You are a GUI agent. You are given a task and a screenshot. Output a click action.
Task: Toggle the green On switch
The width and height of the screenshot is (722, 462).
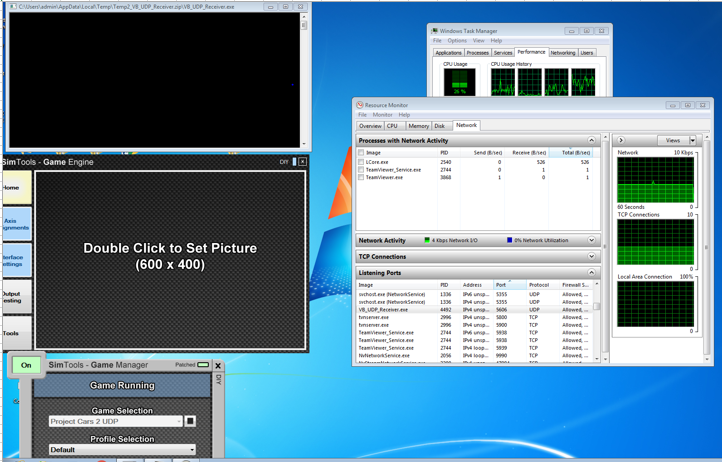click(x=26, y=365)
